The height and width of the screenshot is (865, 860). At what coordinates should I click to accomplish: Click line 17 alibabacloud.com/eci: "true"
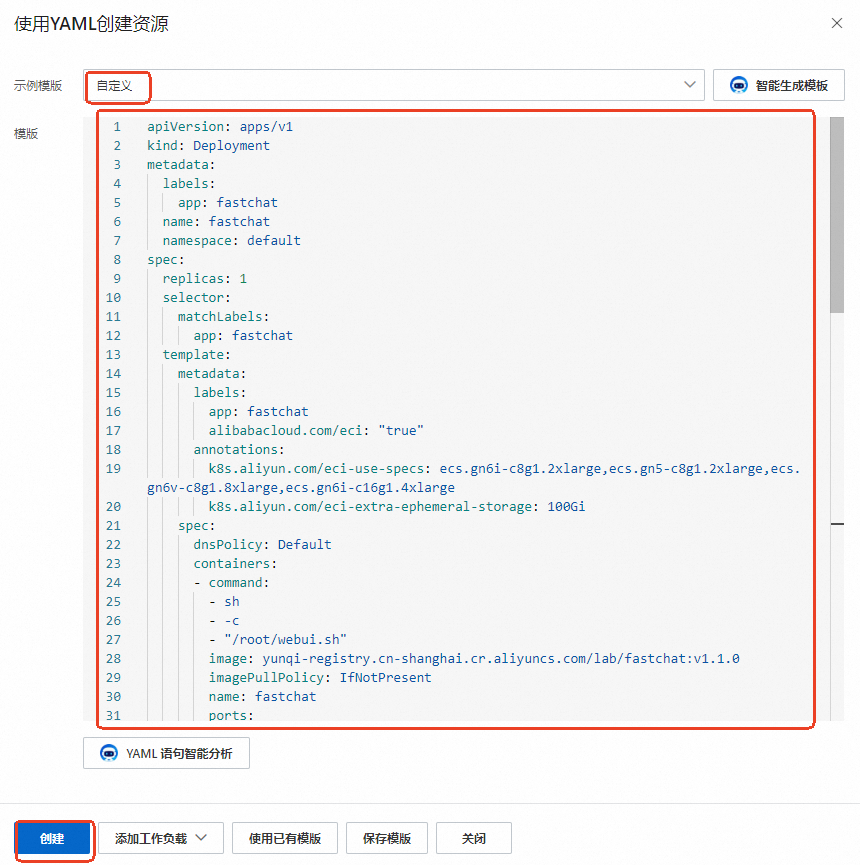316,430
